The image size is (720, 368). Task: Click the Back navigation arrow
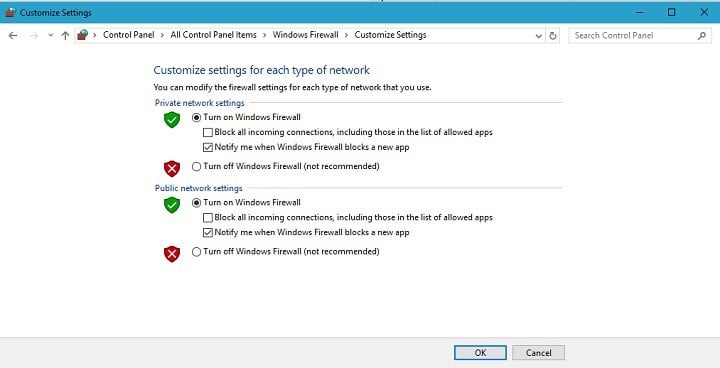click(x=13, y=35)
